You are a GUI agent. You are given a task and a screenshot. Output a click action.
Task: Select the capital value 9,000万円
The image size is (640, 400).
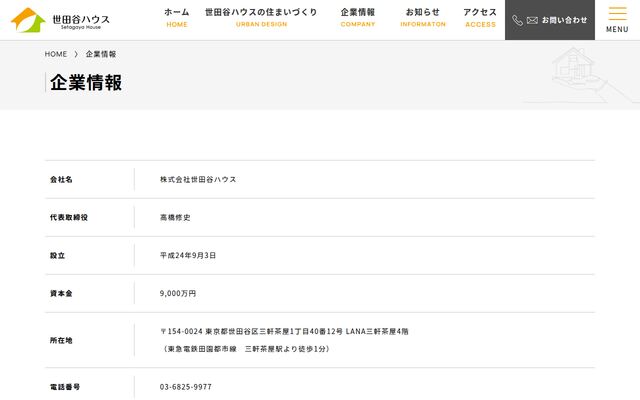point(178,293)
